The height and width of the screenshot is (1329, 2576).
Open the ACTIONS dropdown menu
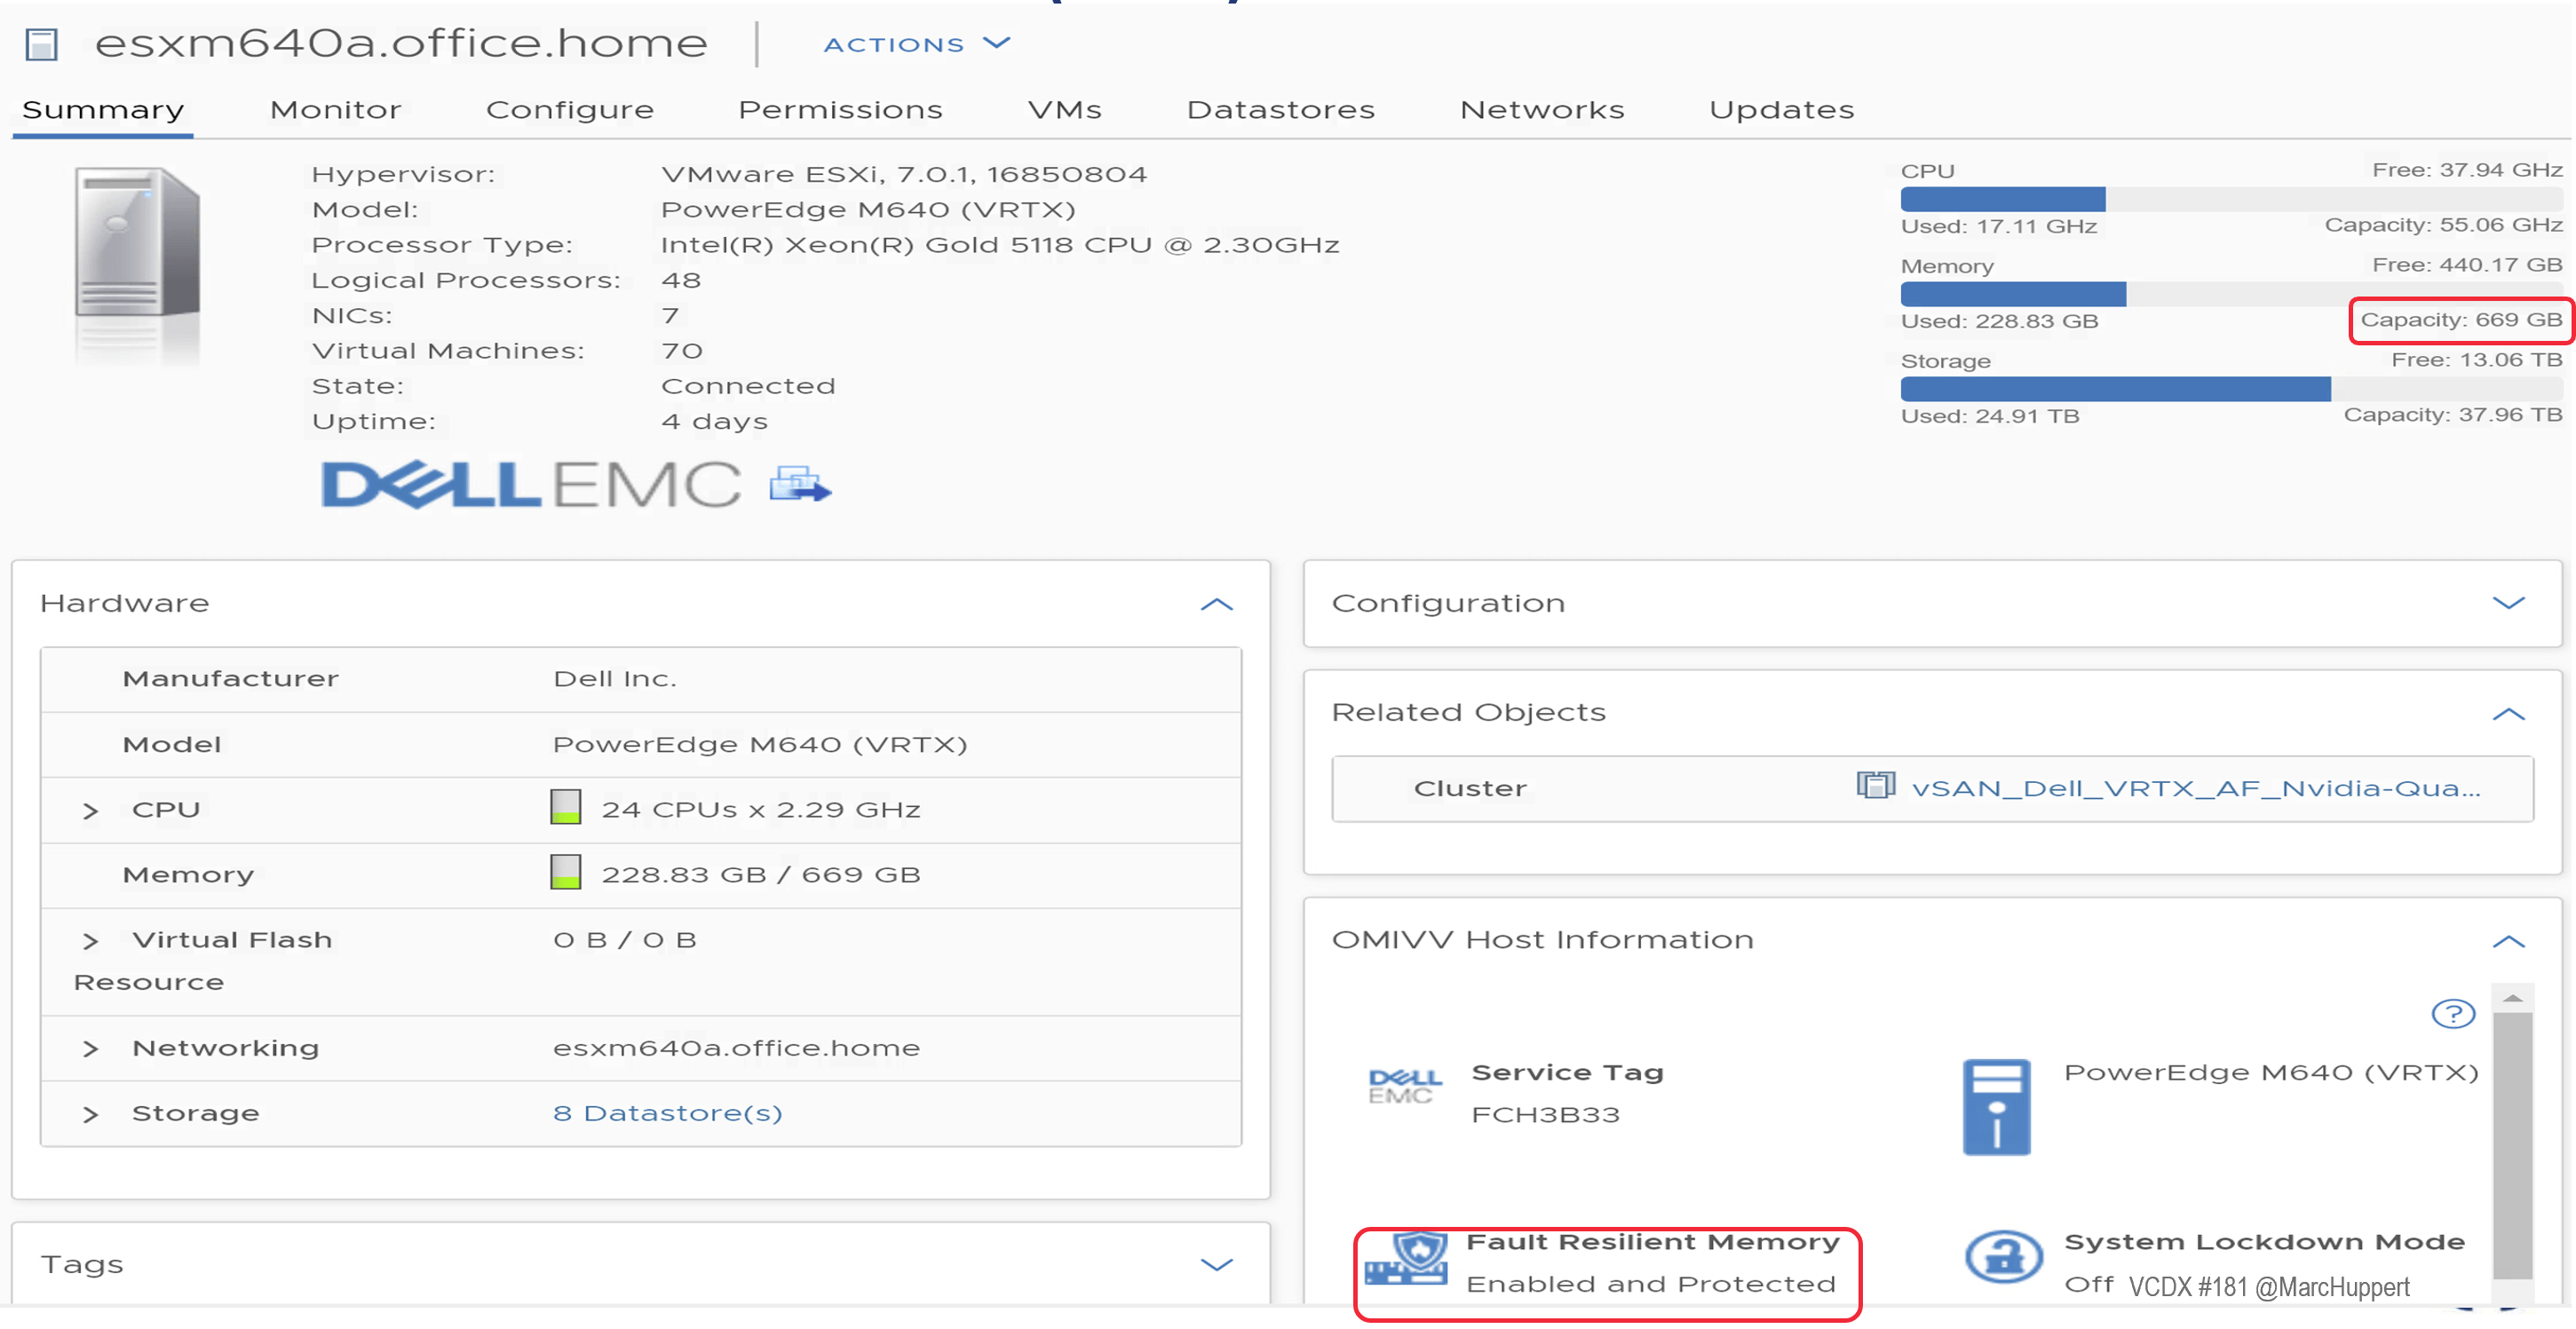coord(916,44)
